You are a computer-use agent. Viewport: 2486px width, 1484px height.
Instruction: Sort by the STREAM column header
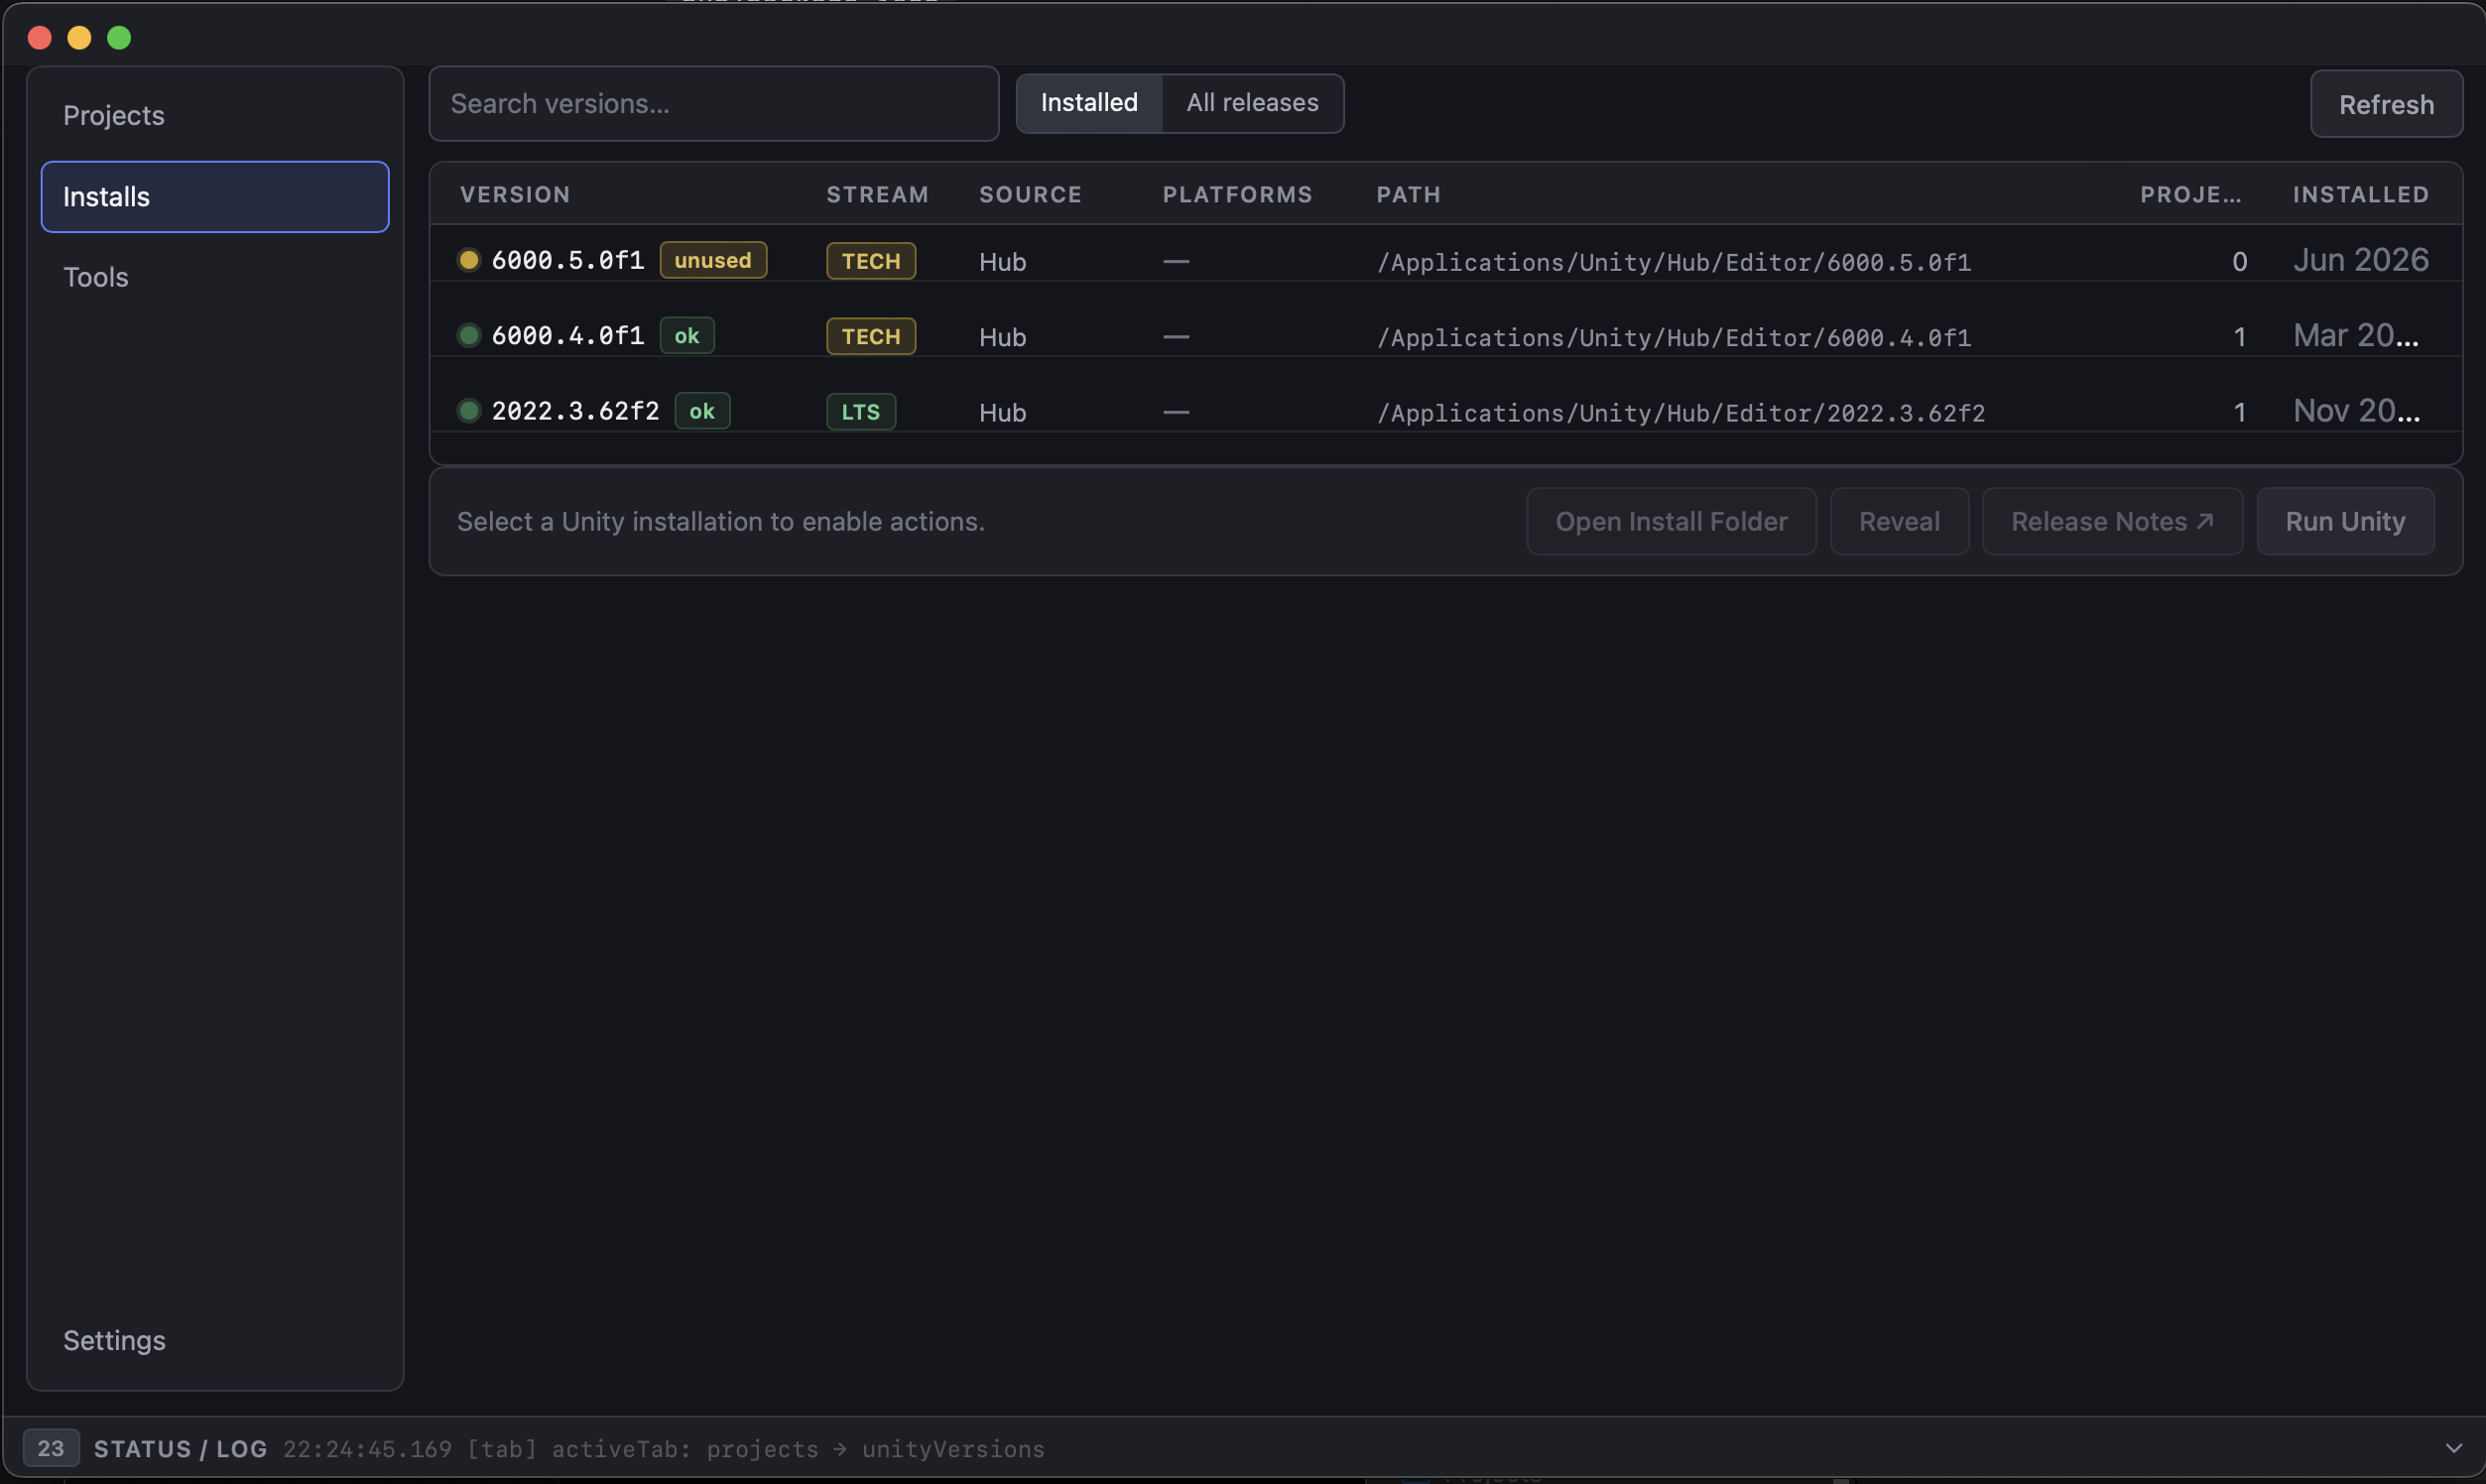[x=877, y=194]
